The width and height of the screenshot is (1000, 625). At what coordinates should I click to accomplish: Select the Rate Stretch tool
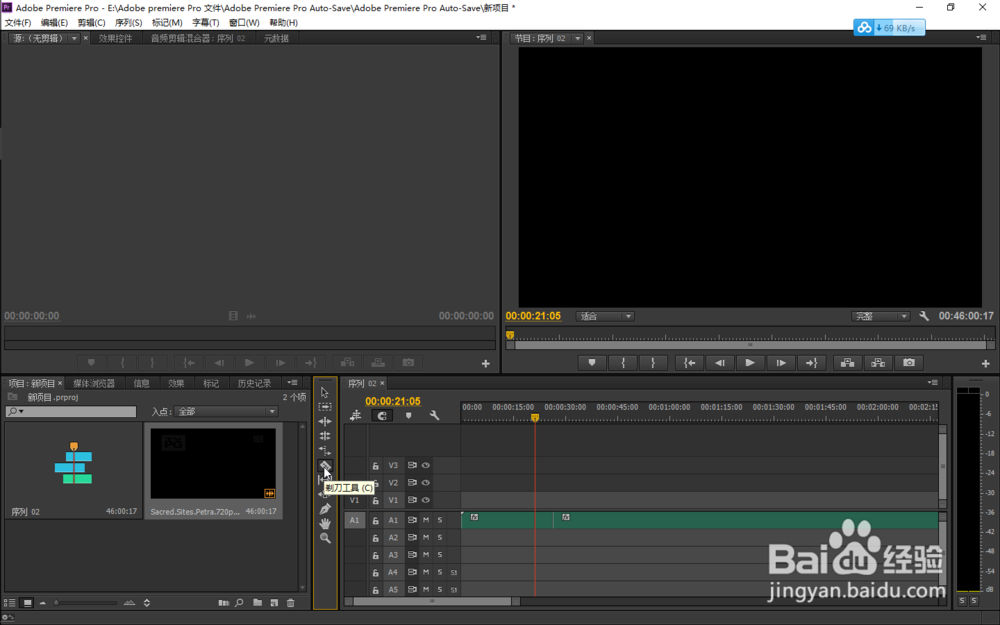(325, 450)
